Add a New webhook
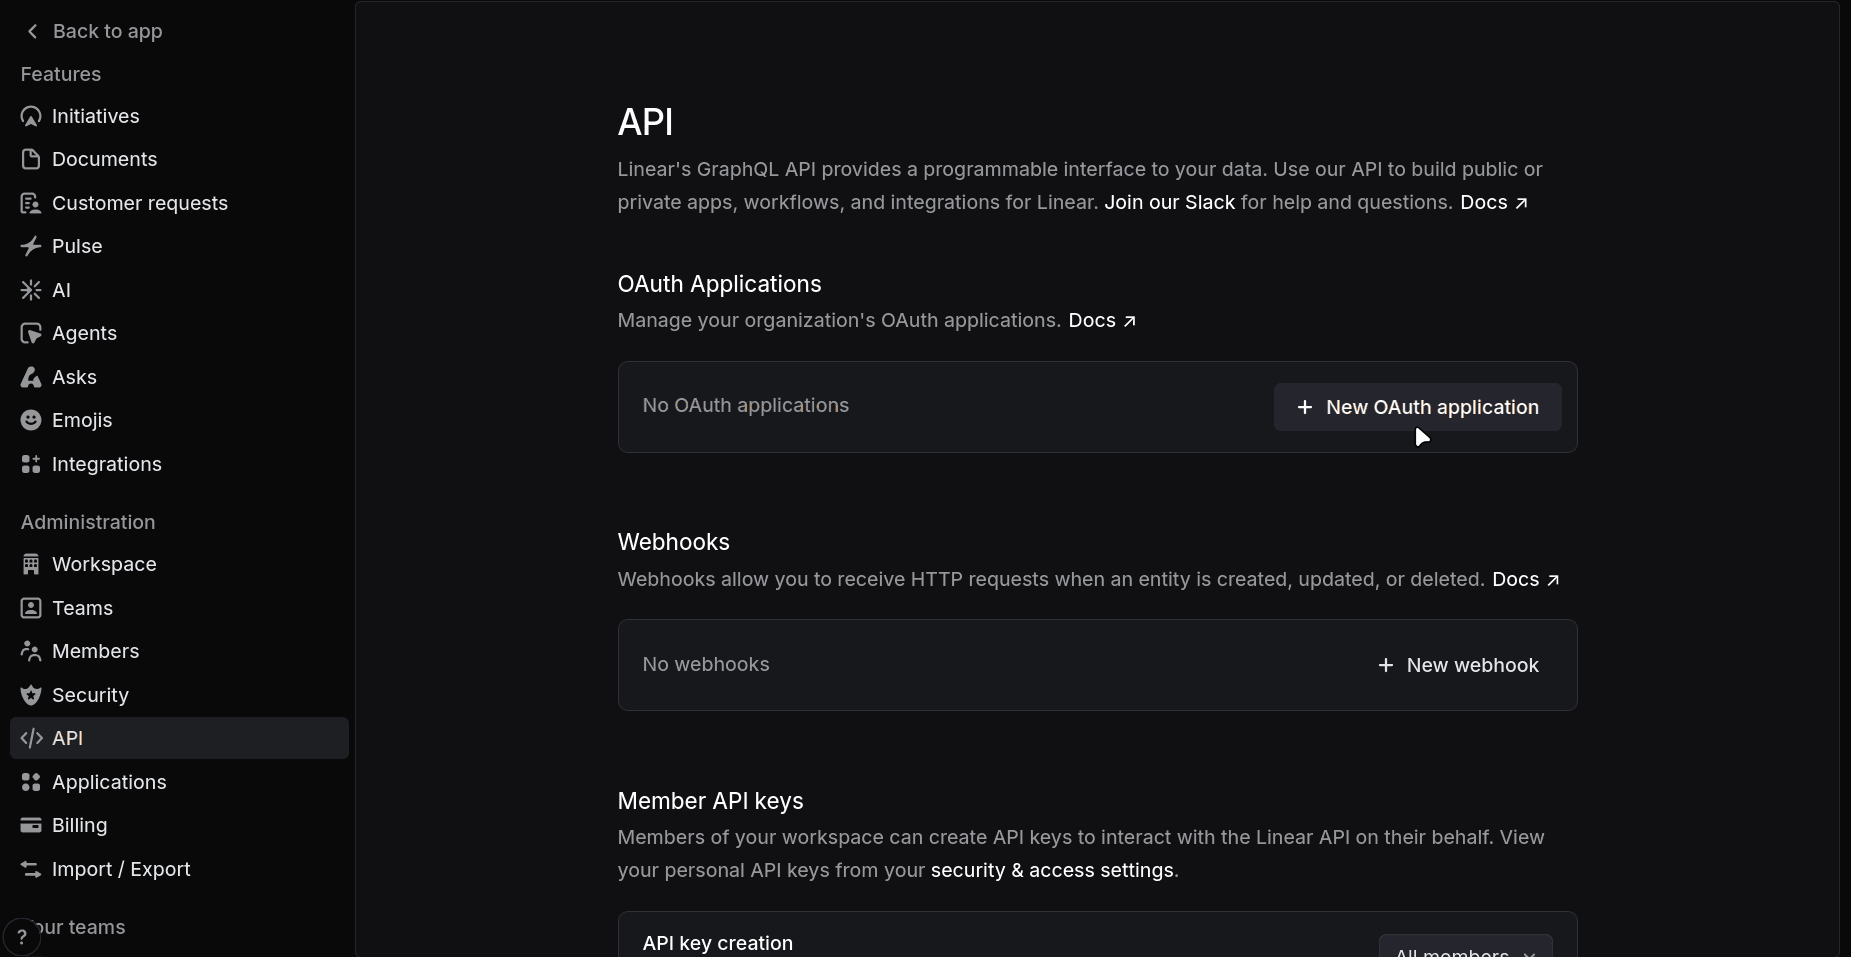 click(1457, 665)
